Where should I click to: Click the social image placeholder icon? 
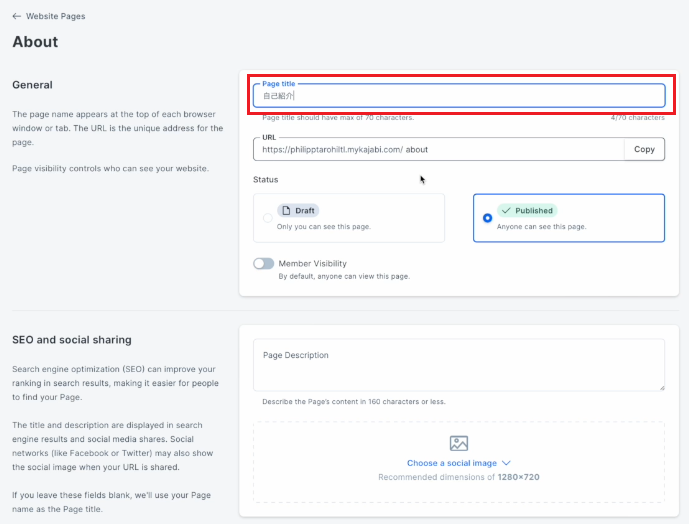(459, 443)
